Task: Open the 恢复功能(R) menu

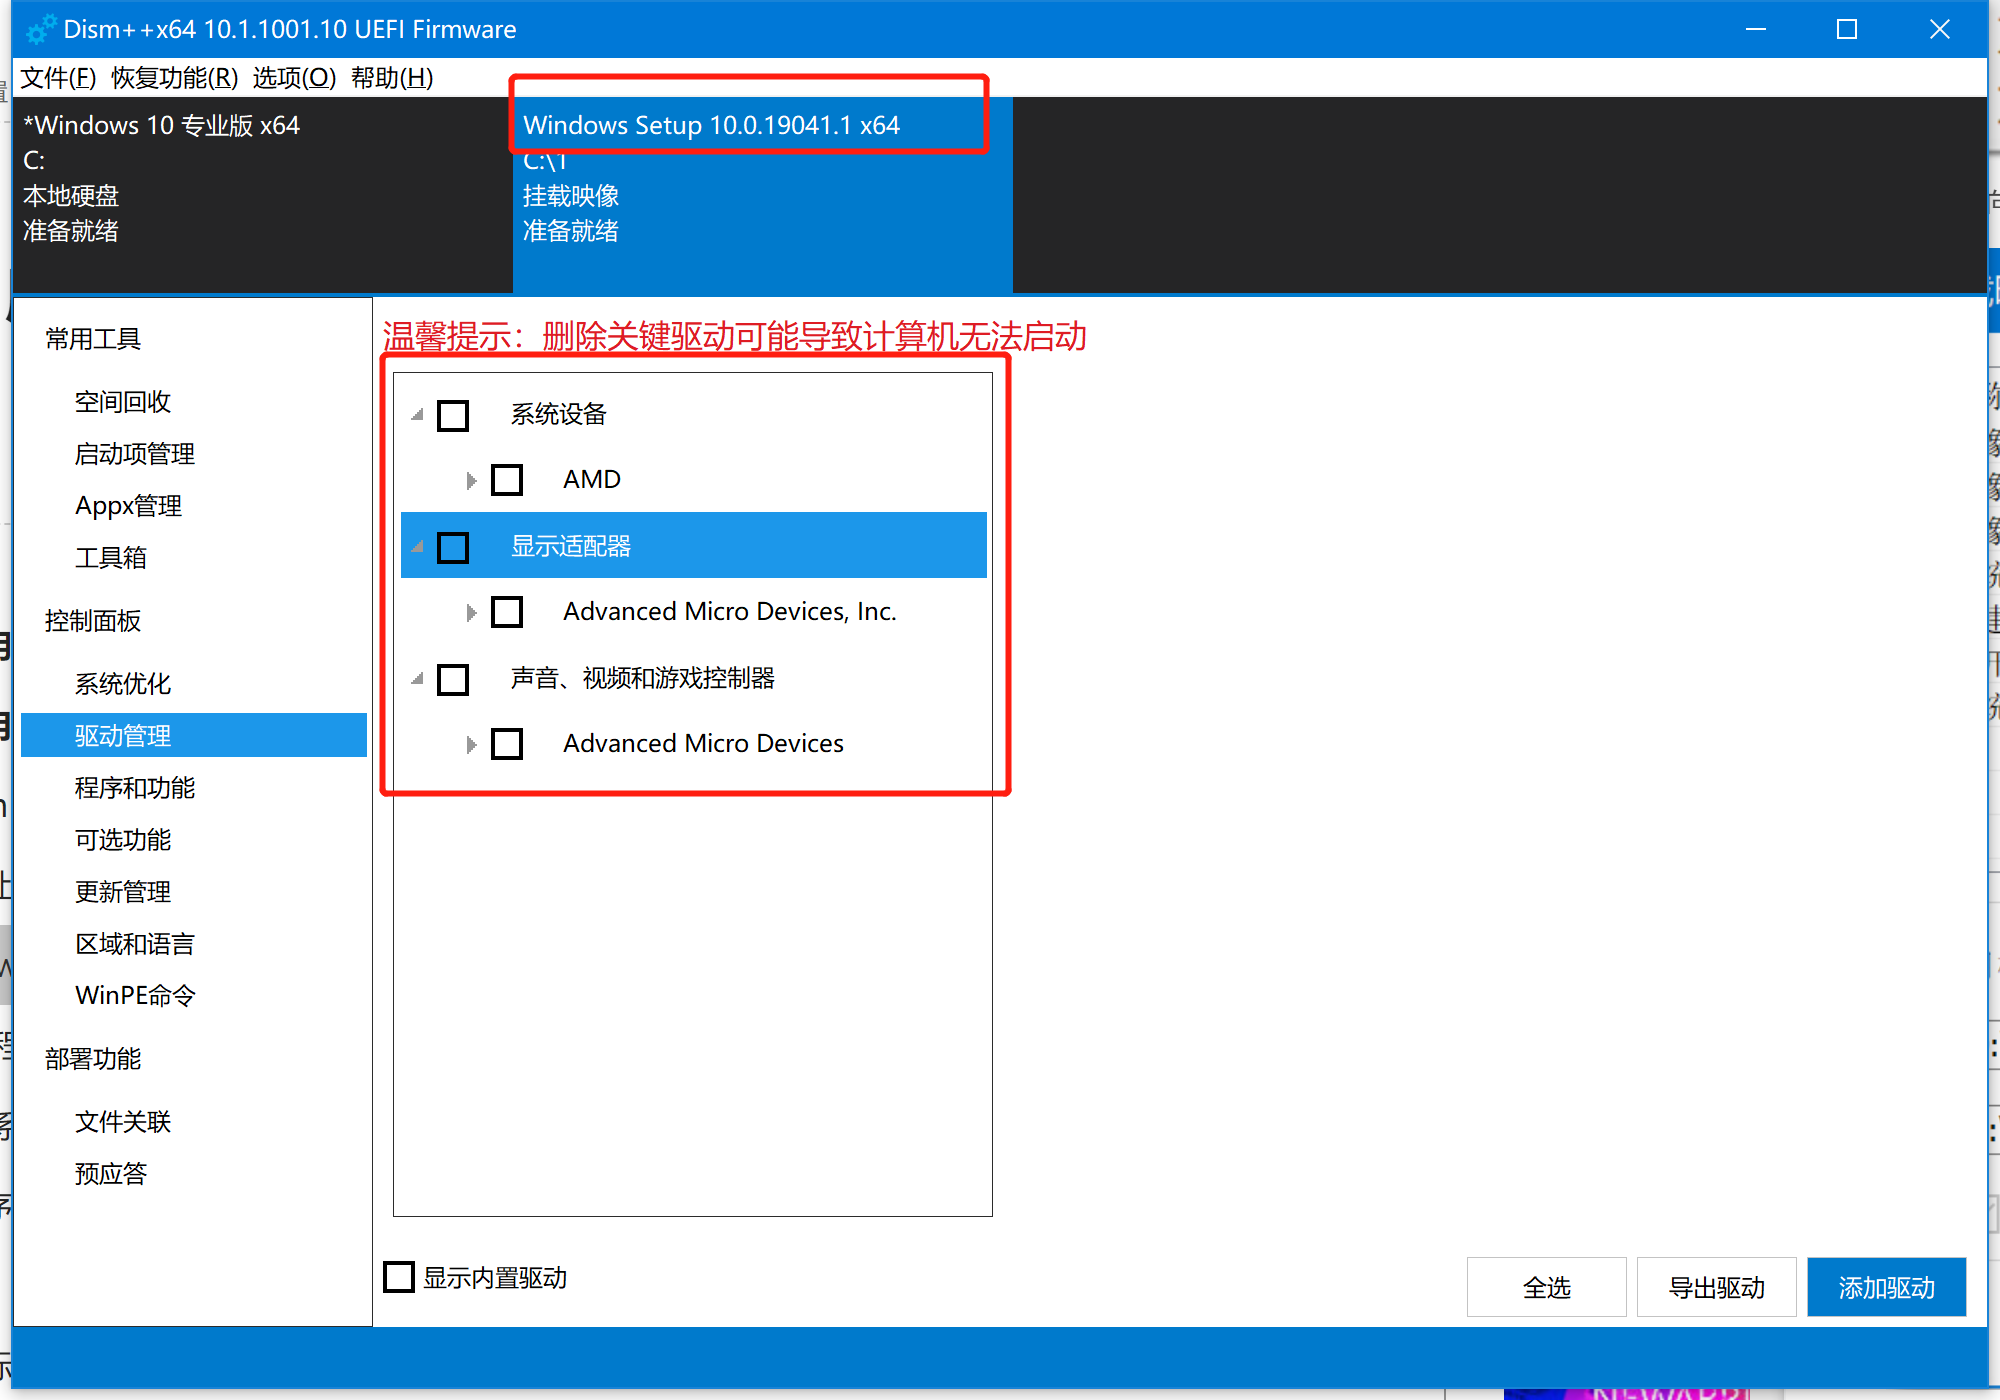Action: click(175, 78)
